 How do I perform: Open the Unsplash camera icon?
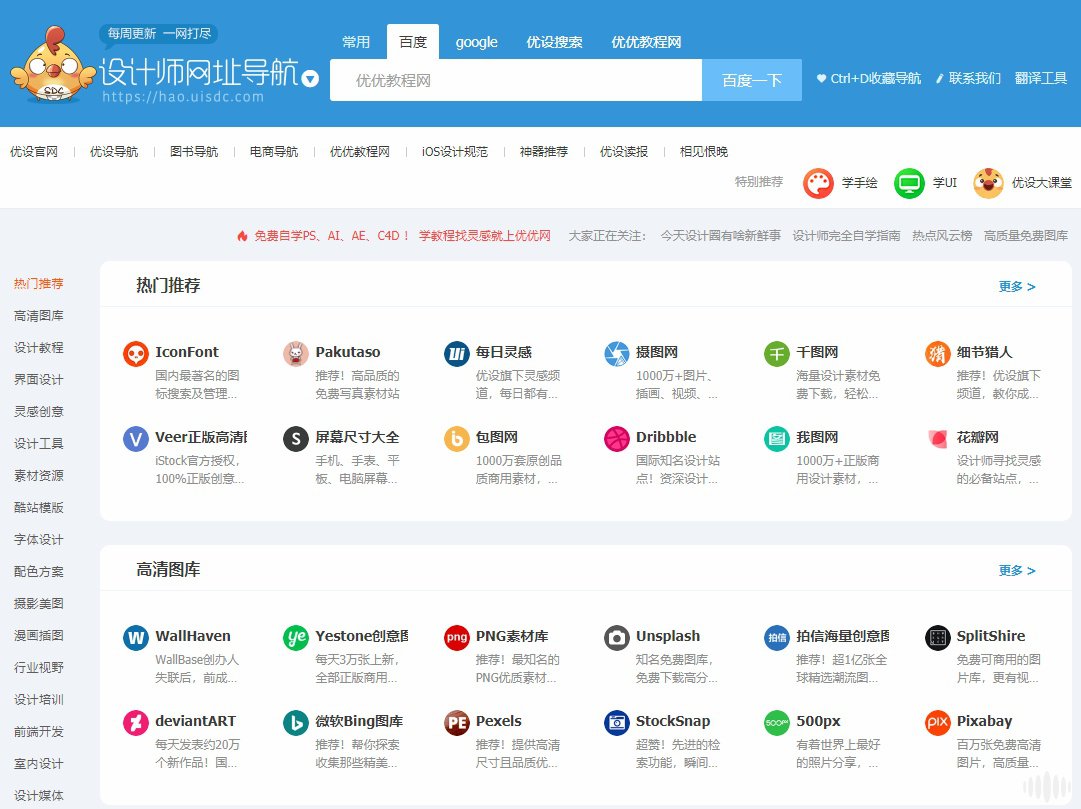(616, 638)
